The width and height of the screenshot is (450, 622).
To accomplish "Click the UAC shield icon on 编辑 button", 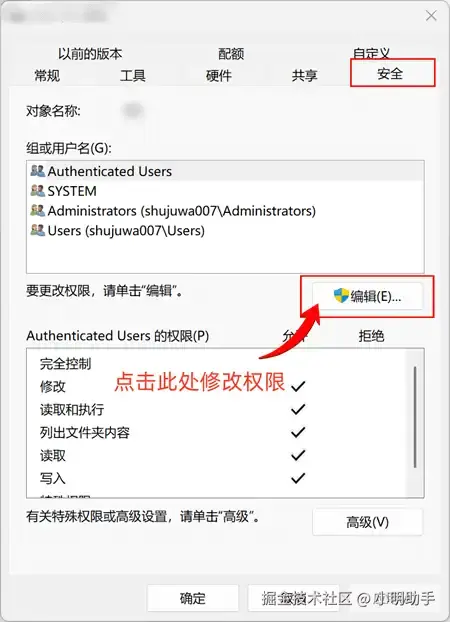I will tap(341, 296).
